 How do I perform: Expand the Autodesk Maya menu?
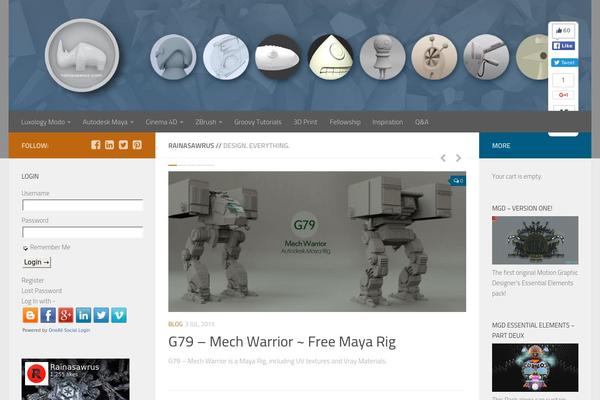click(108, 122)
